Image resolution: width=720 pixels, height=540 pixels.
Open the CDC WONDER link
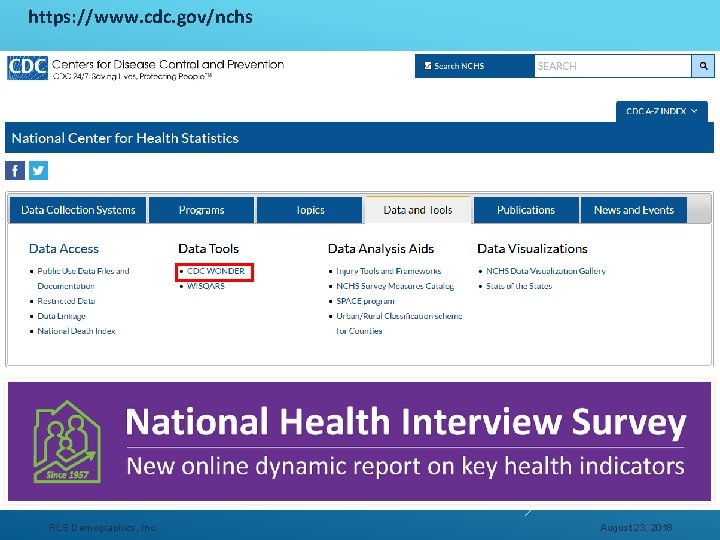(215, 271)
